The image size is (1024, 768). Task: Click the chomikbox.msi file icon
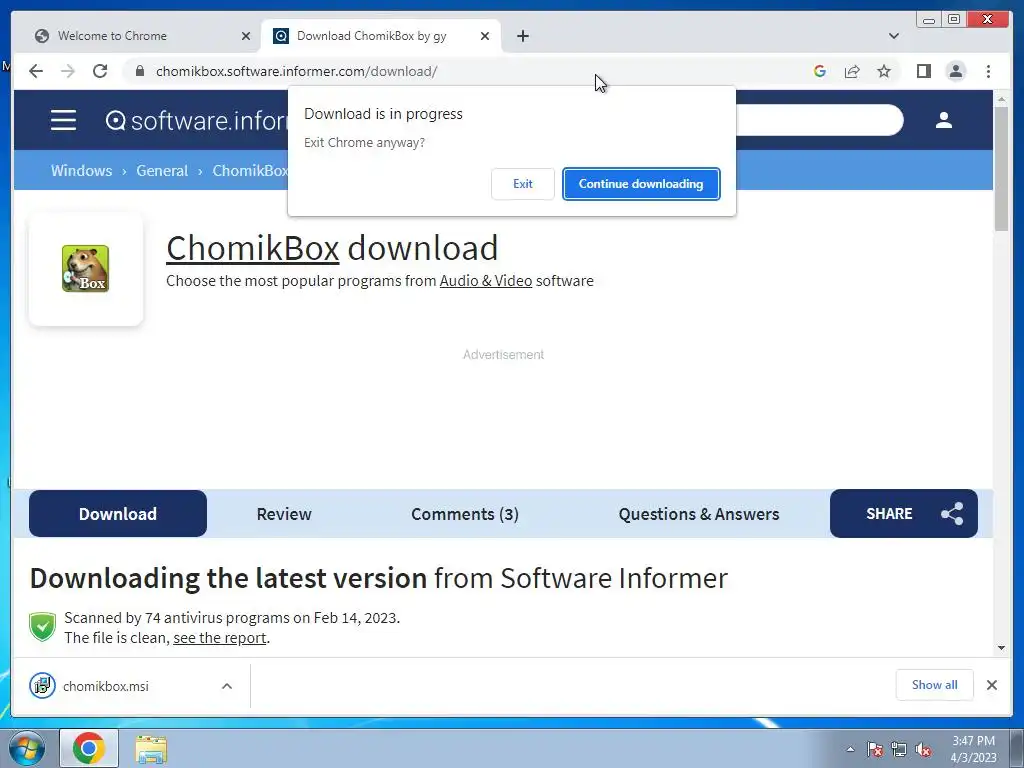(x=42, y=686)
